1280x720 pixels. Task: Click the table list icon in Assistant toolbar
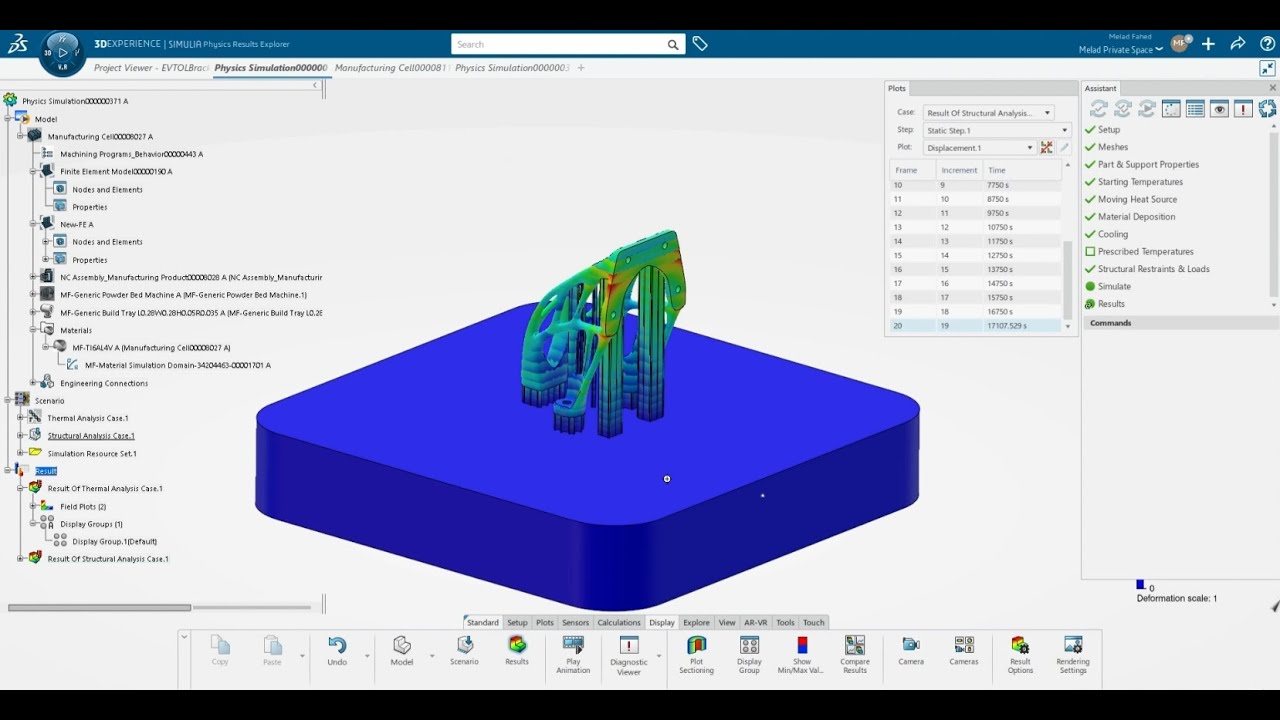(x=1195, y=109)
